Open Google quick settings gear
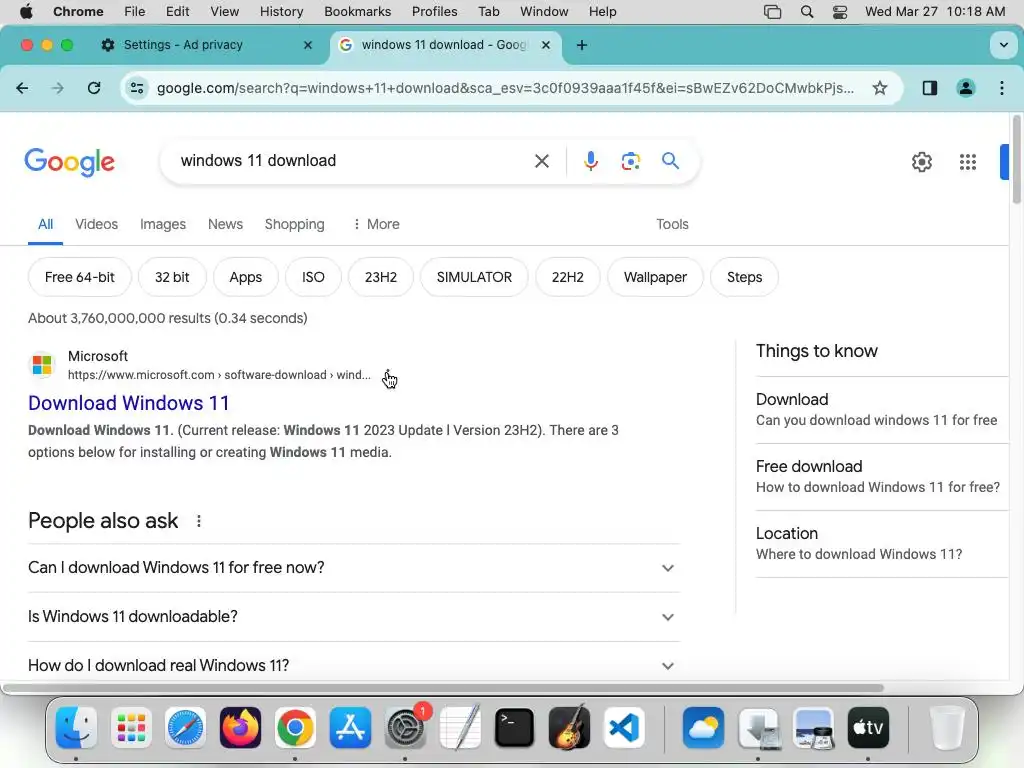This screenshot has height=768, width=1024. [921, 162]
